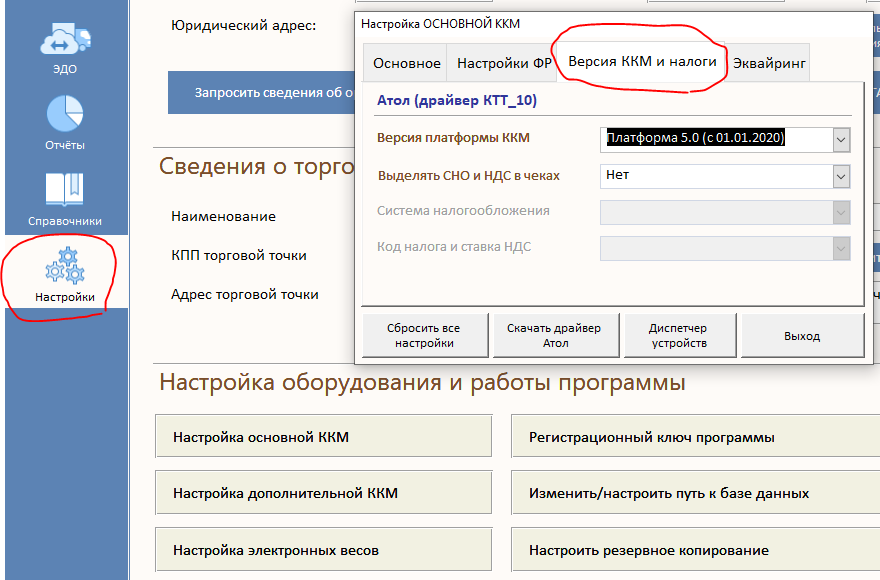
Task: Switch to the Основное tab
Action: pos(406,63)
